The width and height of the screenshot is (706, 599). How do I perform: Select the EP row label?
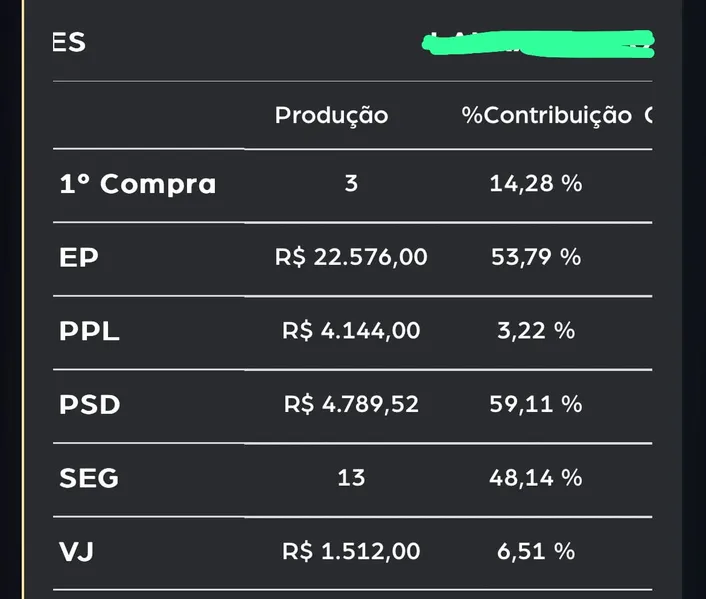coord(79,257)
